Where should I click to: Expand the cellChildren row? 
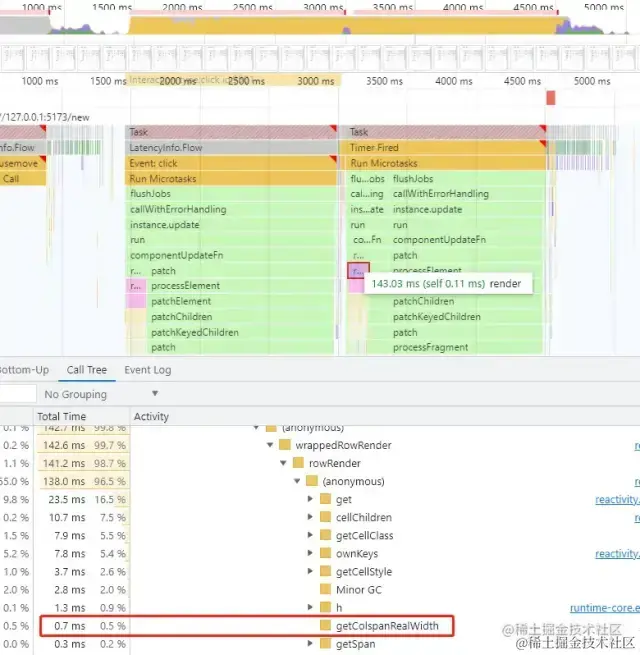310,517
